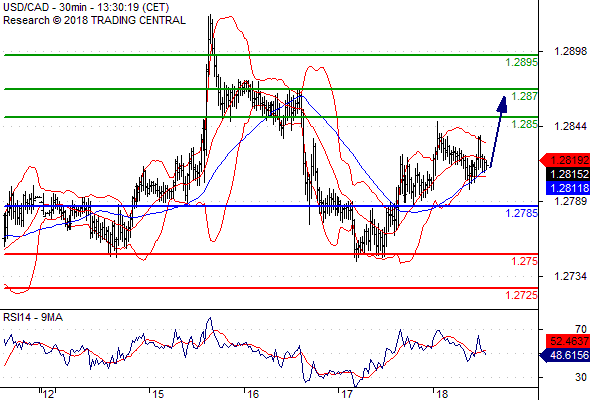Click the 1.2895 green resistance label

(521, 62)
